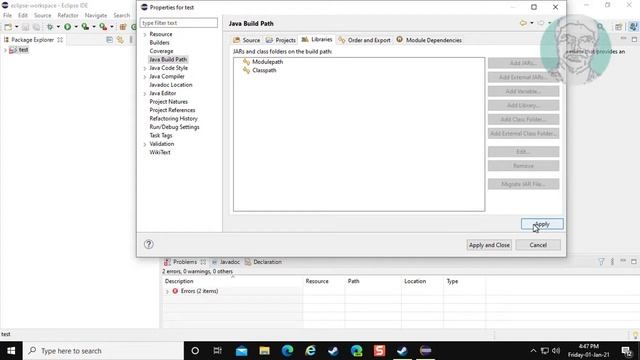Click the Open Perspective icon at the top right
Viewport: 640px width, 360px height.
point(619,27)
